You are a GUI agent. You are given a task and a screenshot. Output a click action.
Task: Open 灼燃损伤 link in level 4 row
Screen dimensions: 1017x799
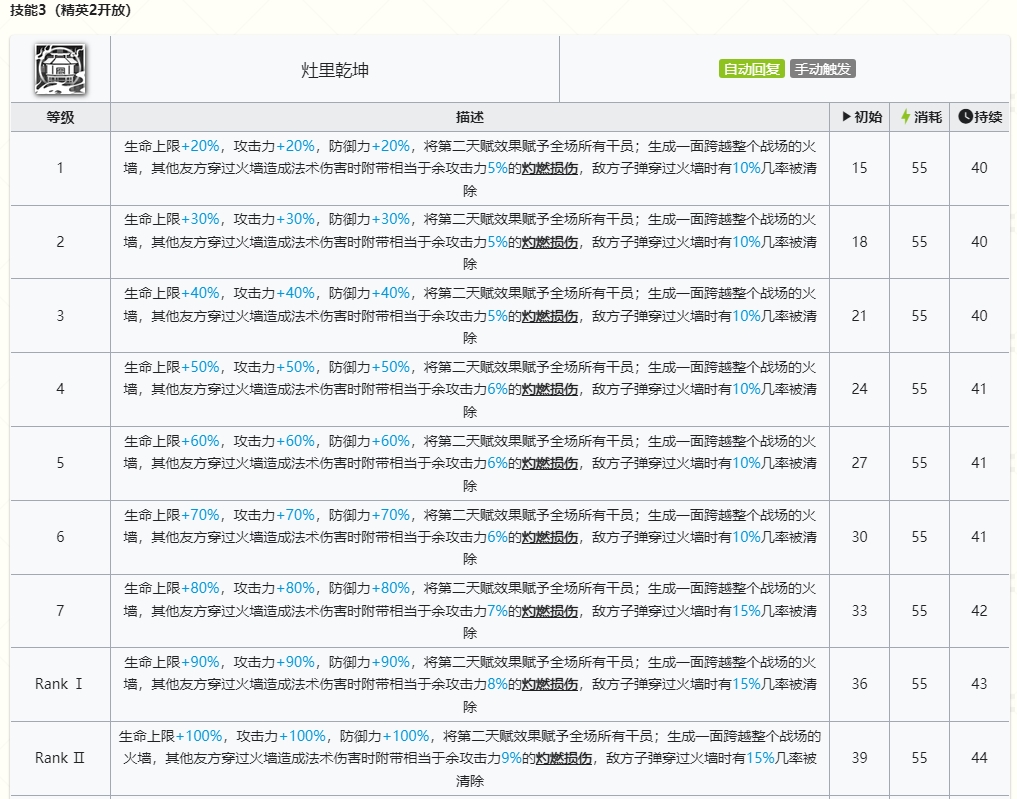coord(549,389)
